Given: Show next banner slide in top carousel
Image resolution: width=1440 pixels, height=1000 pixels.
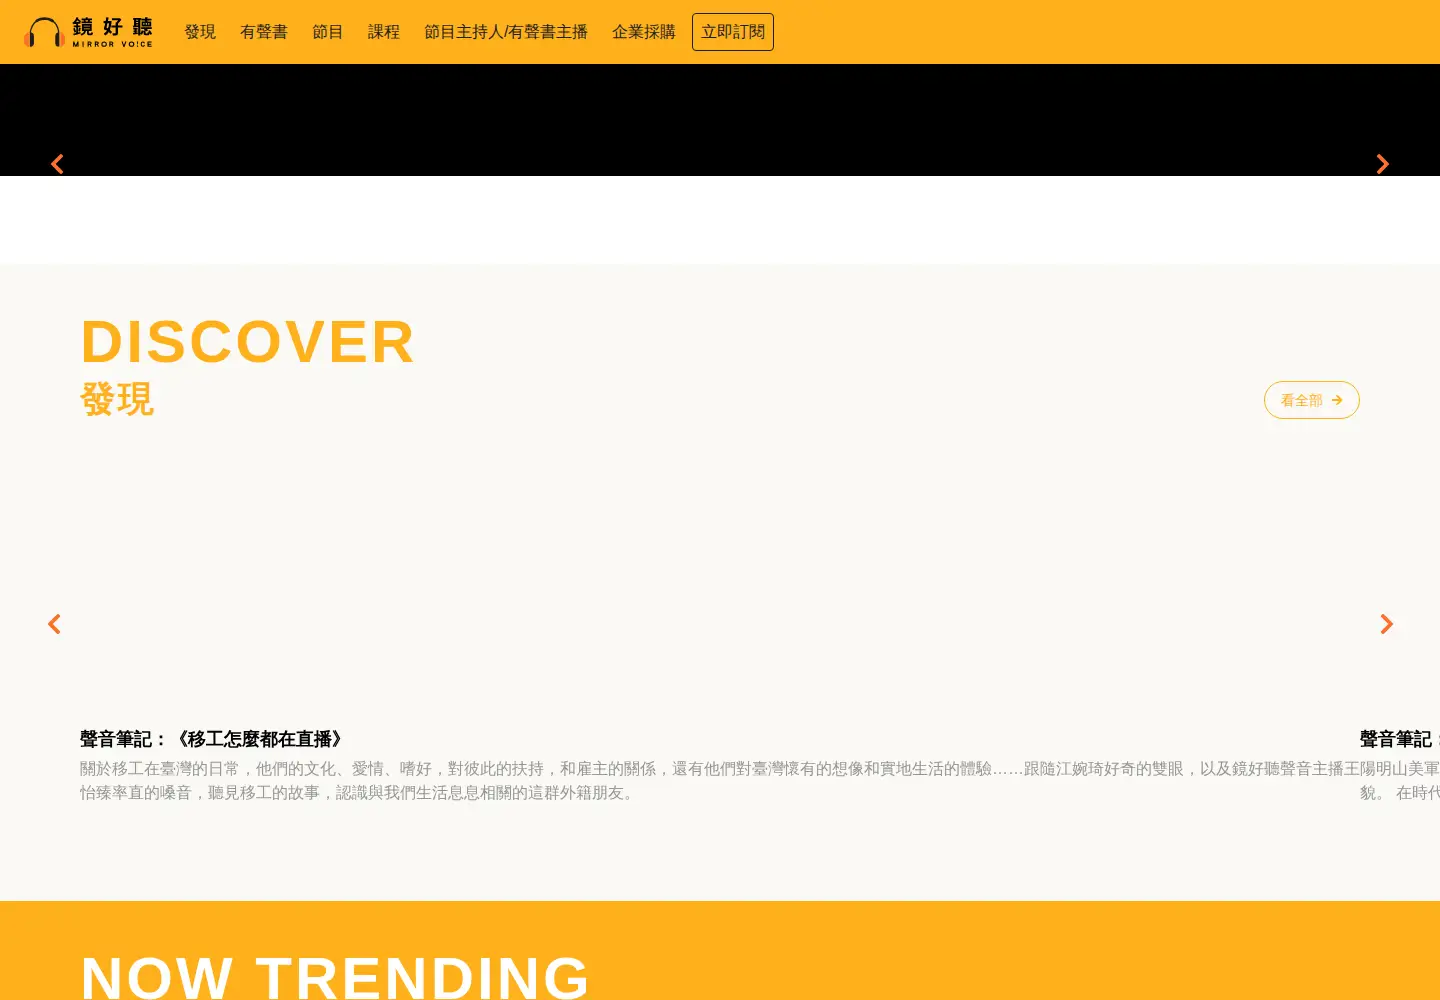Looking at the screenshot, I should pyautogui.click(x=1383, y=164).
